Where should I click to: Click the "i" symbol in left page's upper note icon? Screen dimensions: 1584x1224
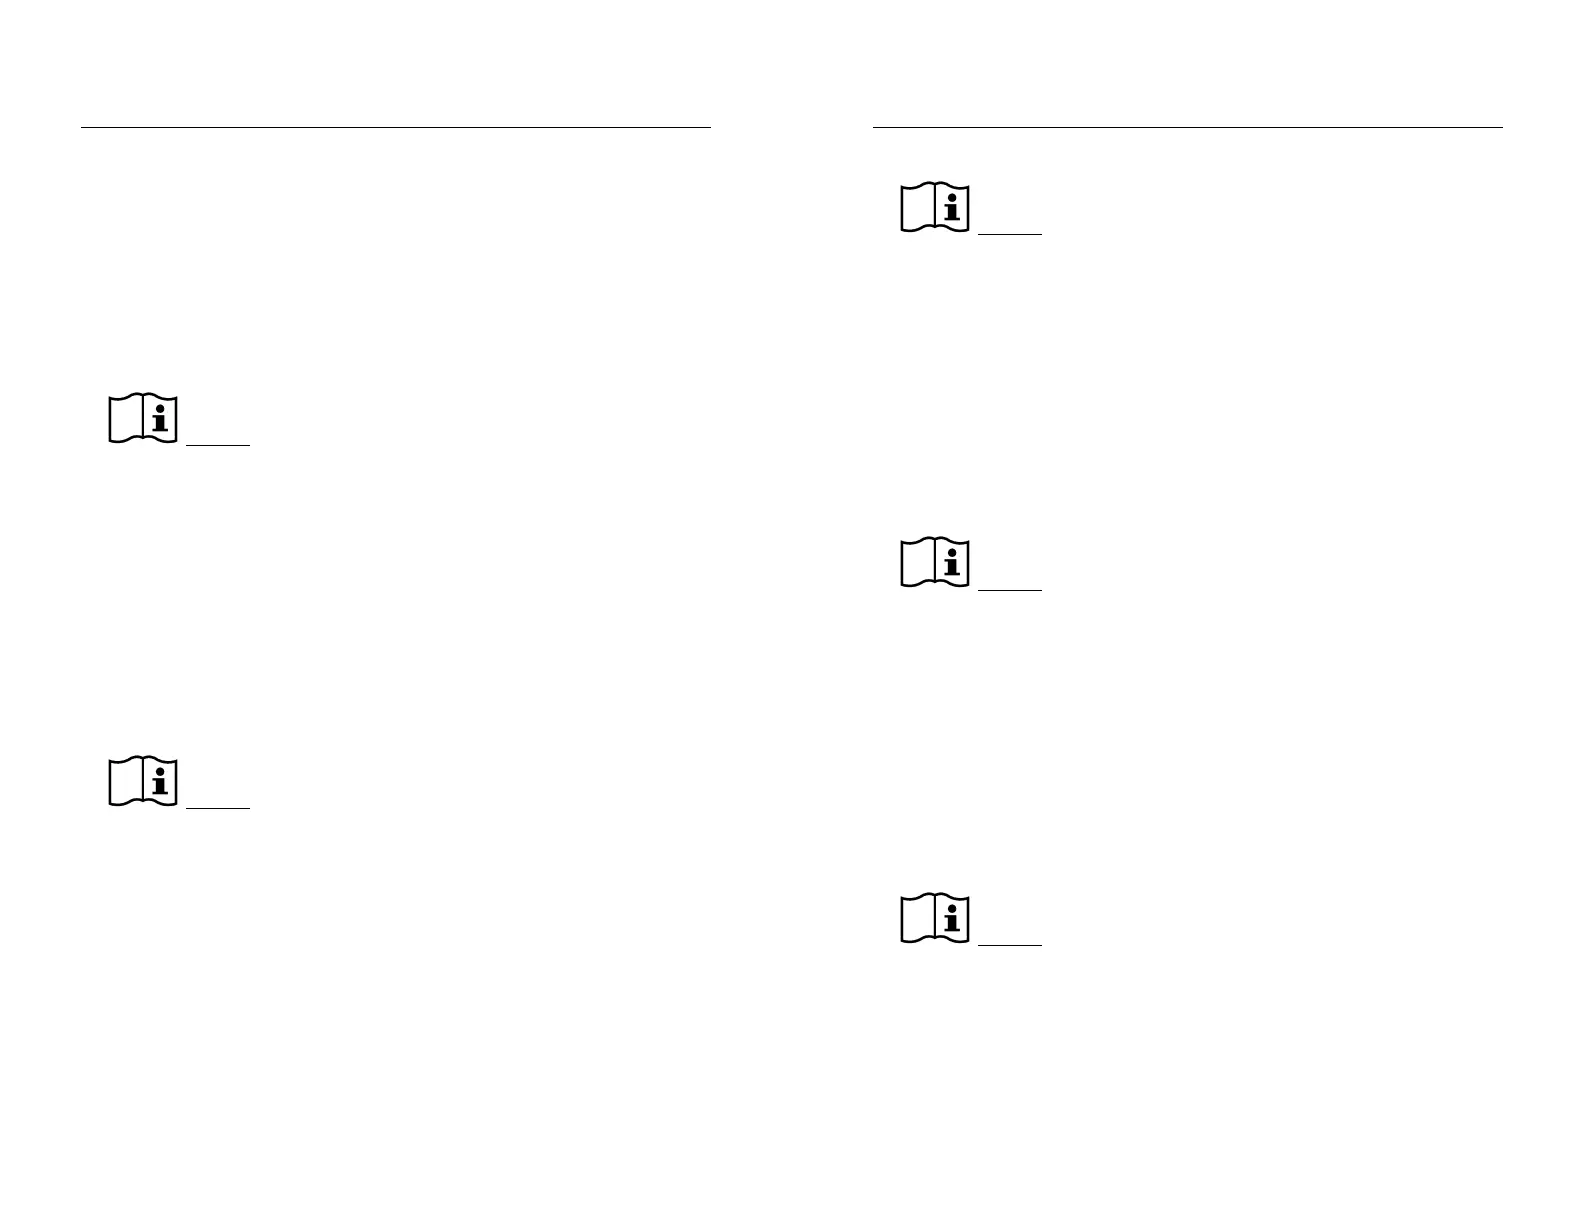tap(159, 418)
